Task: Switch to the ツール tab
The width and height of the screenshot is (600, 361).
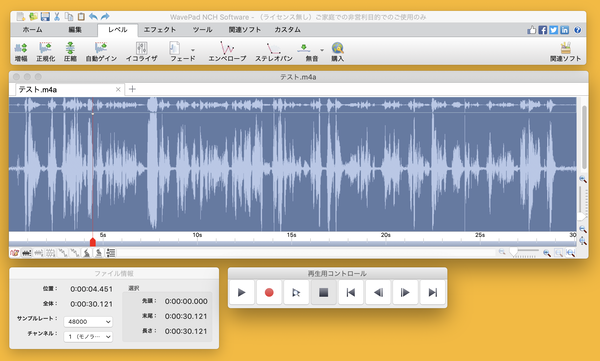Action: [202, 29]
